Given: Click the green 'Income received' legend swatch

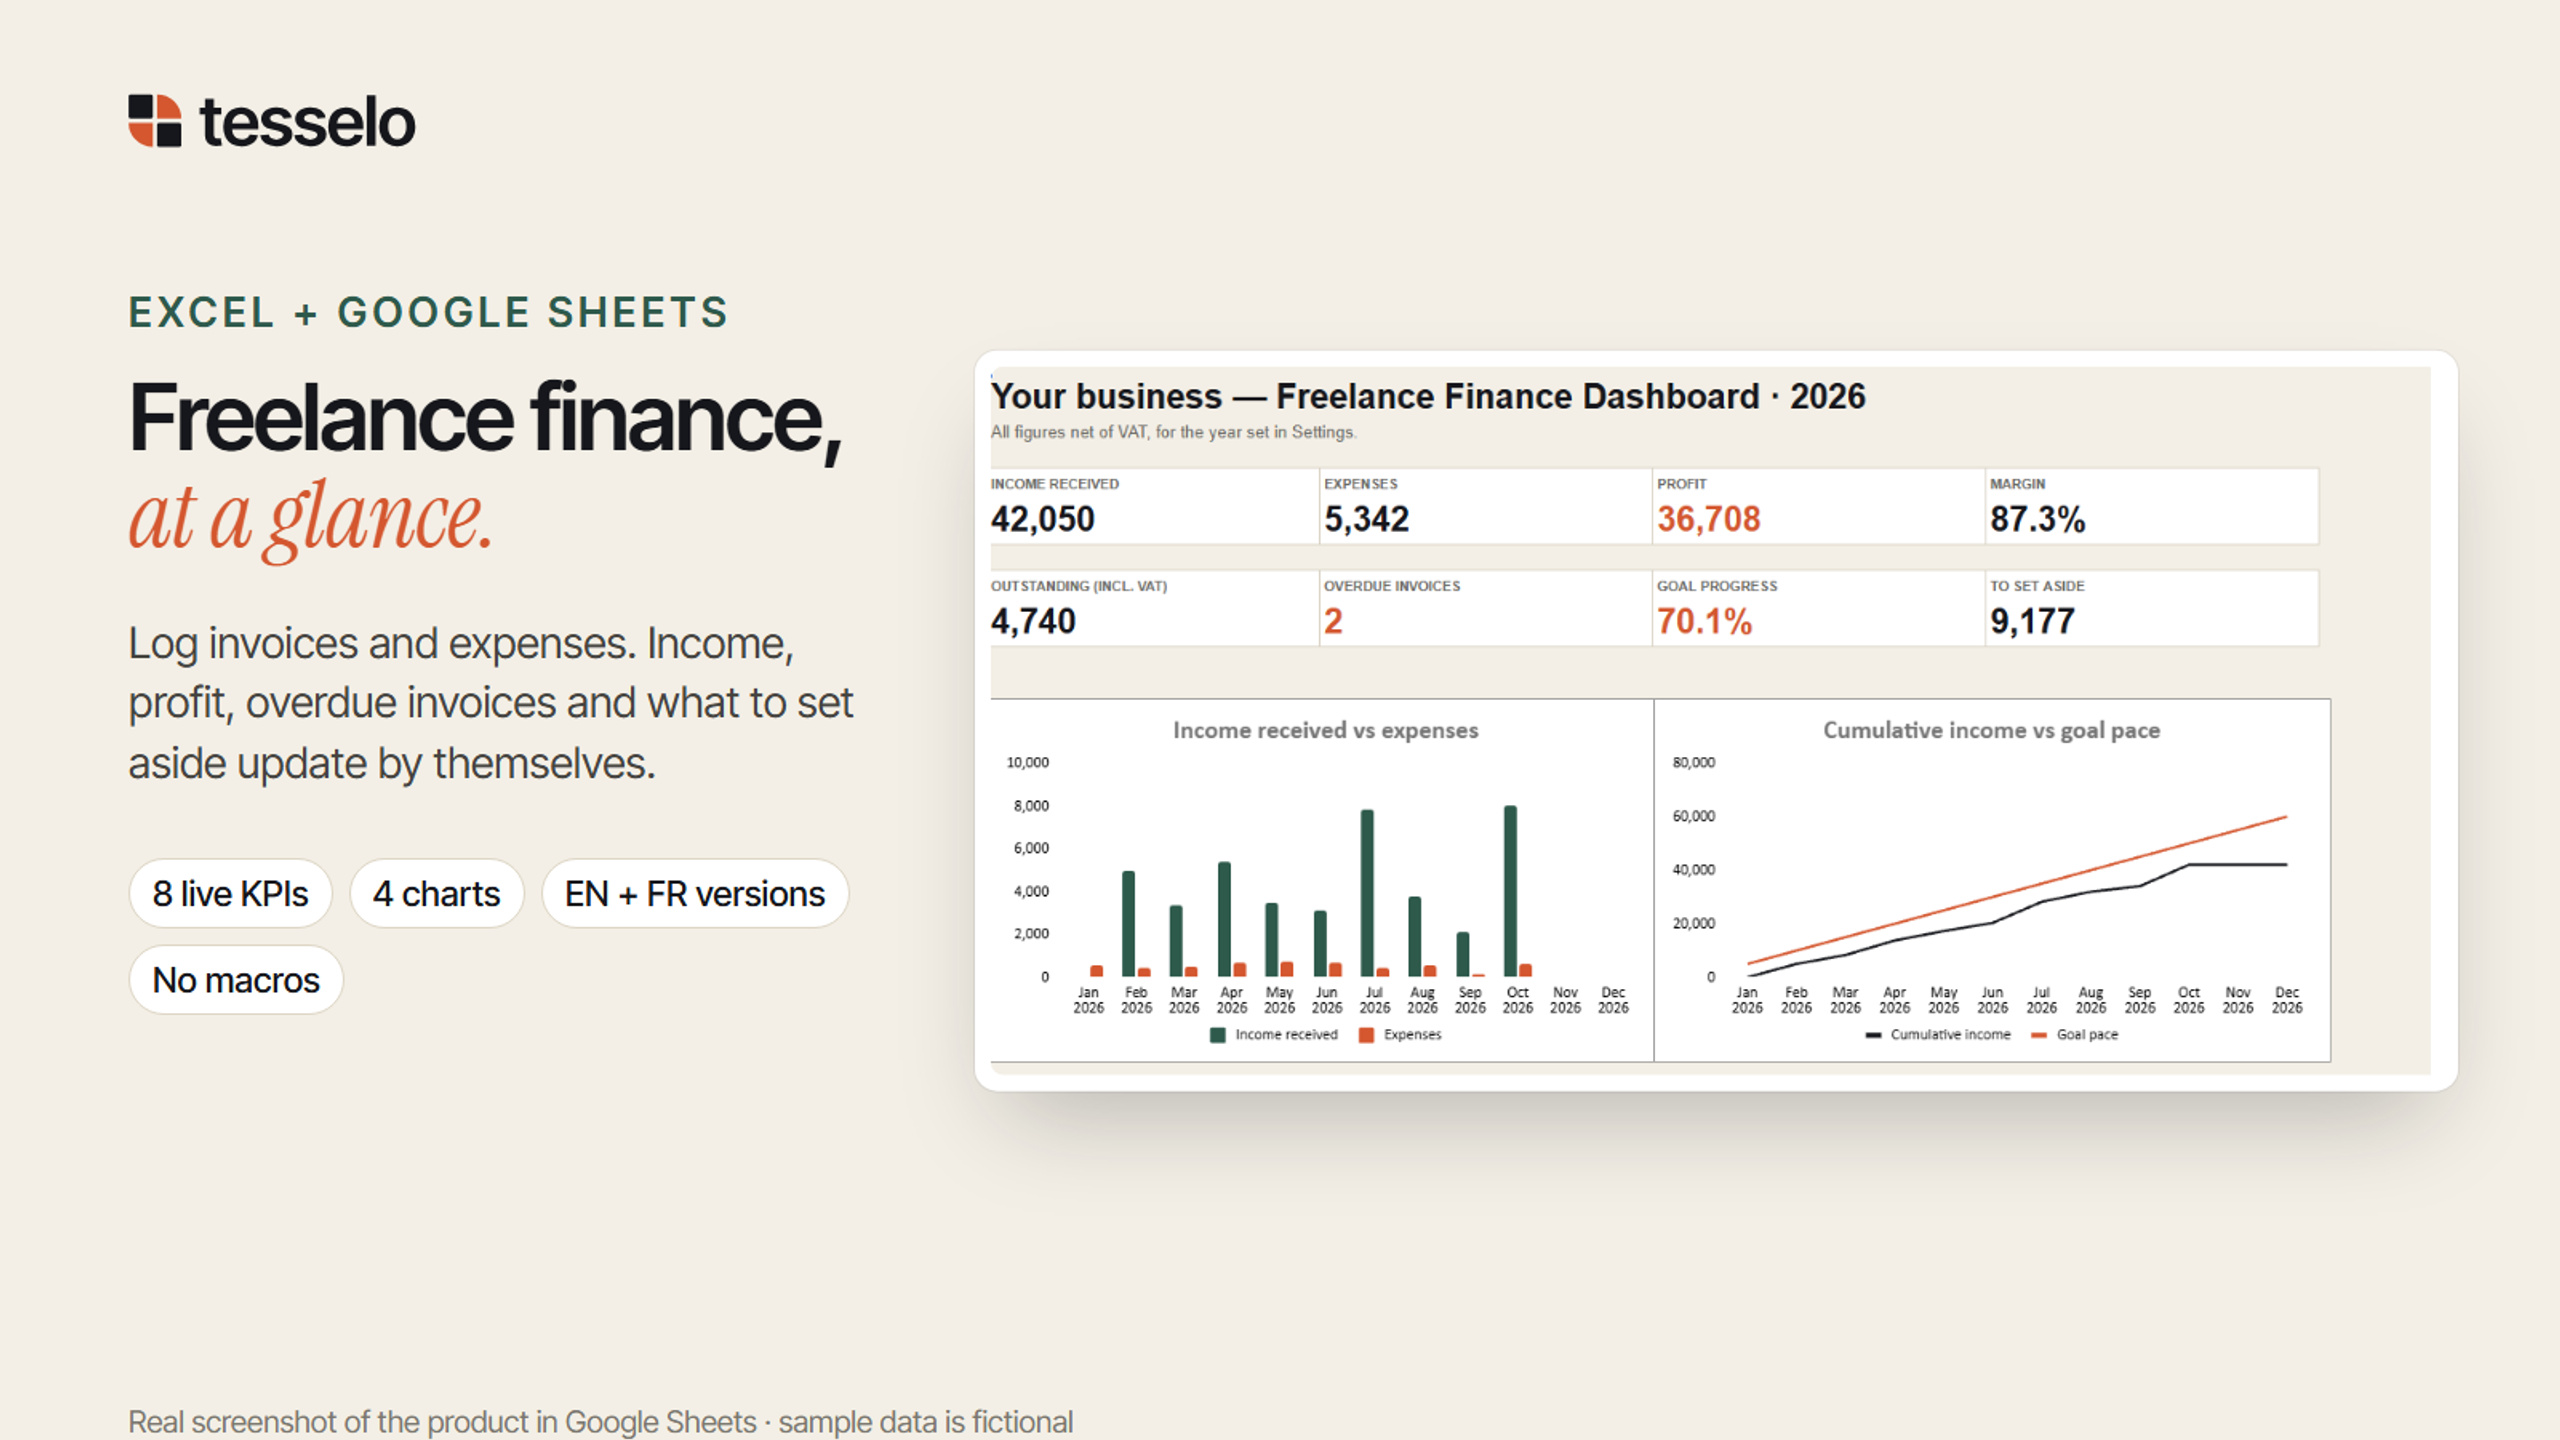Looking at the screenshot, I should (1217, 1035).
